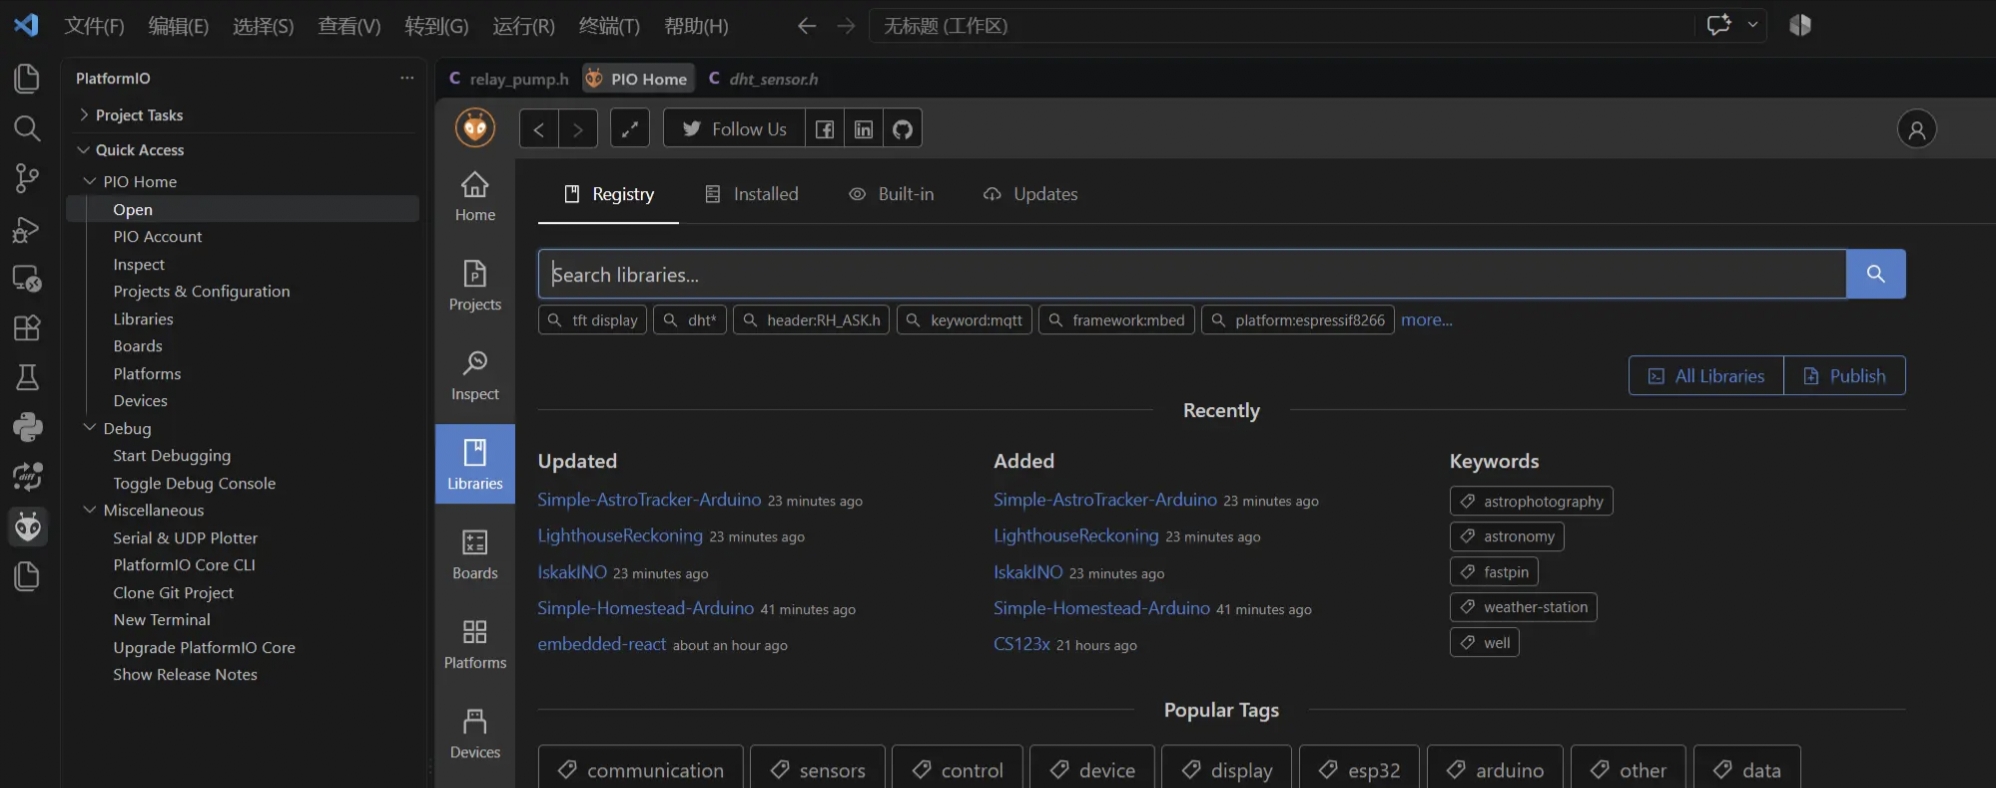The image size is (1996, 788).
Task: Select the keyword:mqtt search example
Action: point(965,320)
